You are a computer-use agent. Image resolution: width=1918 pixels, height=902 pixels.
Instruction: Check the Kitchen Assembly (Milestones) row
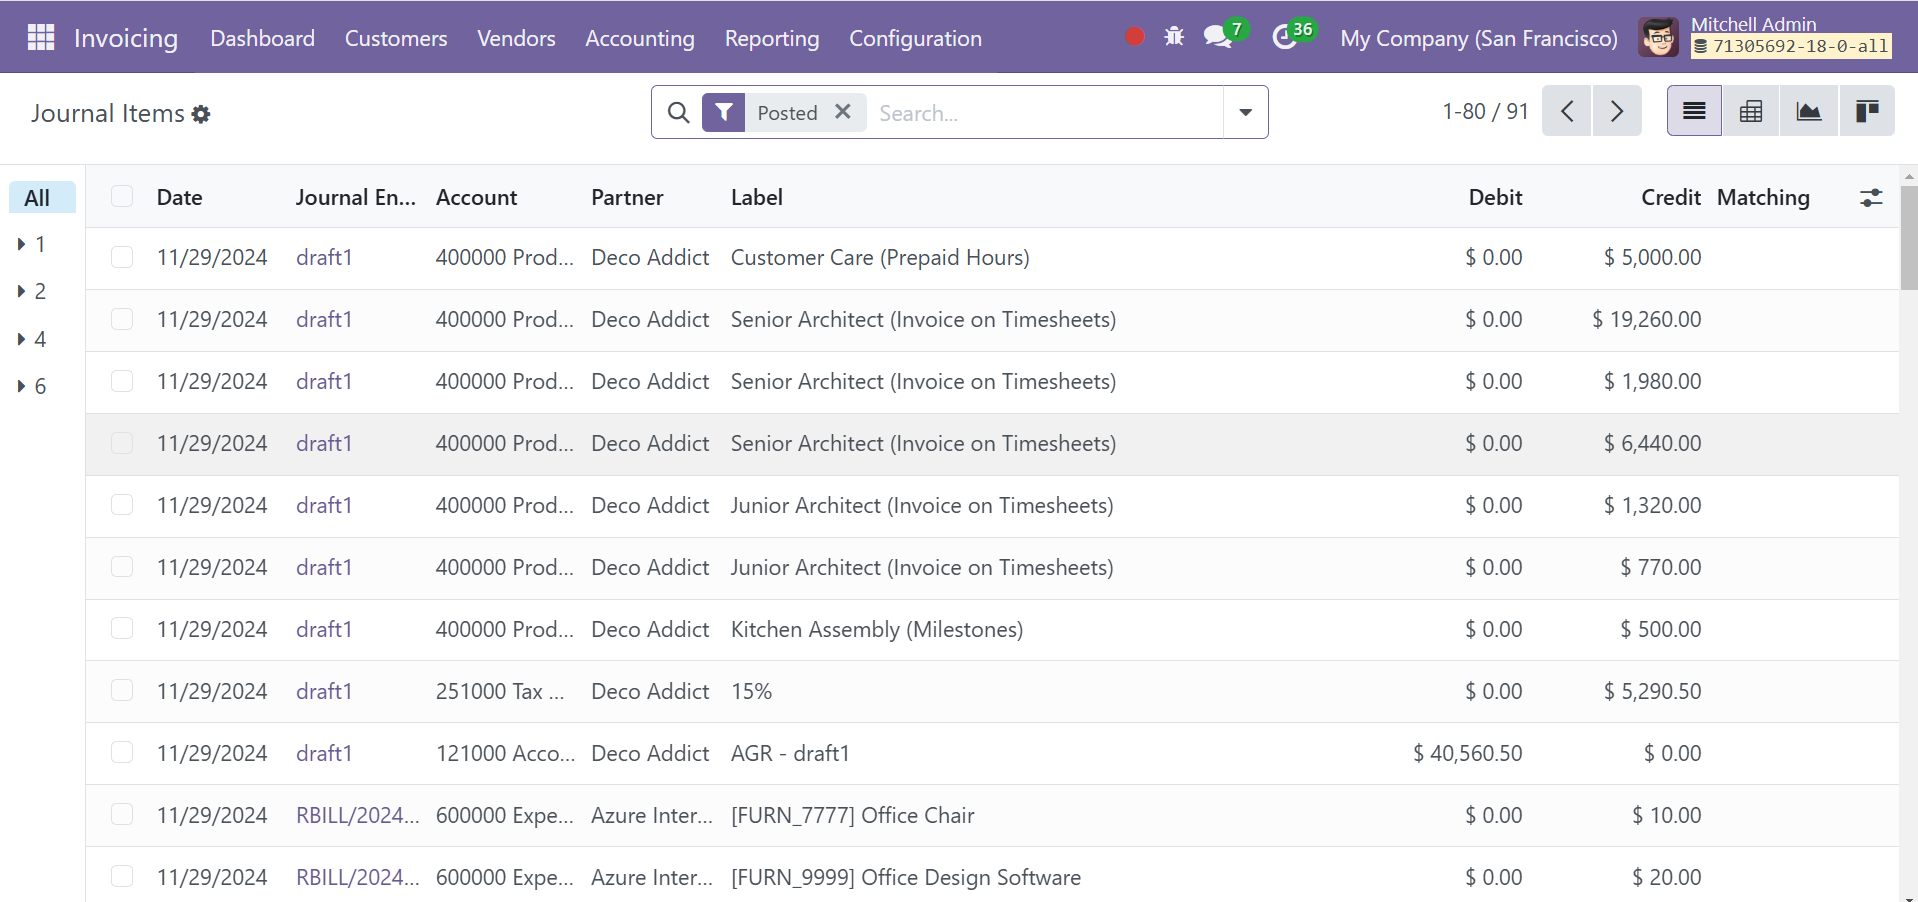(x=122, y=629)
